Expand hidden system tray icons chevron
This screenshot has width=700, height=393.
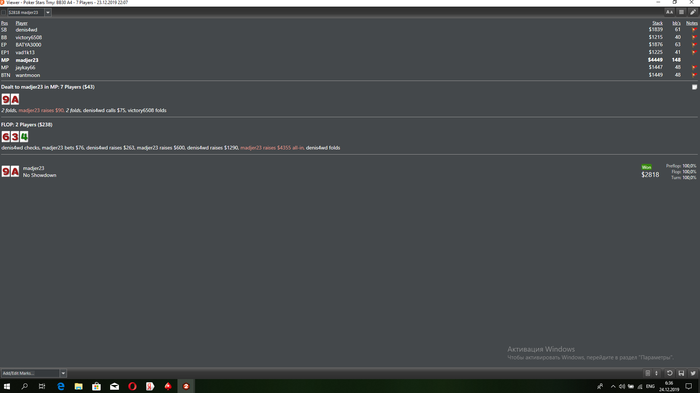(x=613, y=387)
